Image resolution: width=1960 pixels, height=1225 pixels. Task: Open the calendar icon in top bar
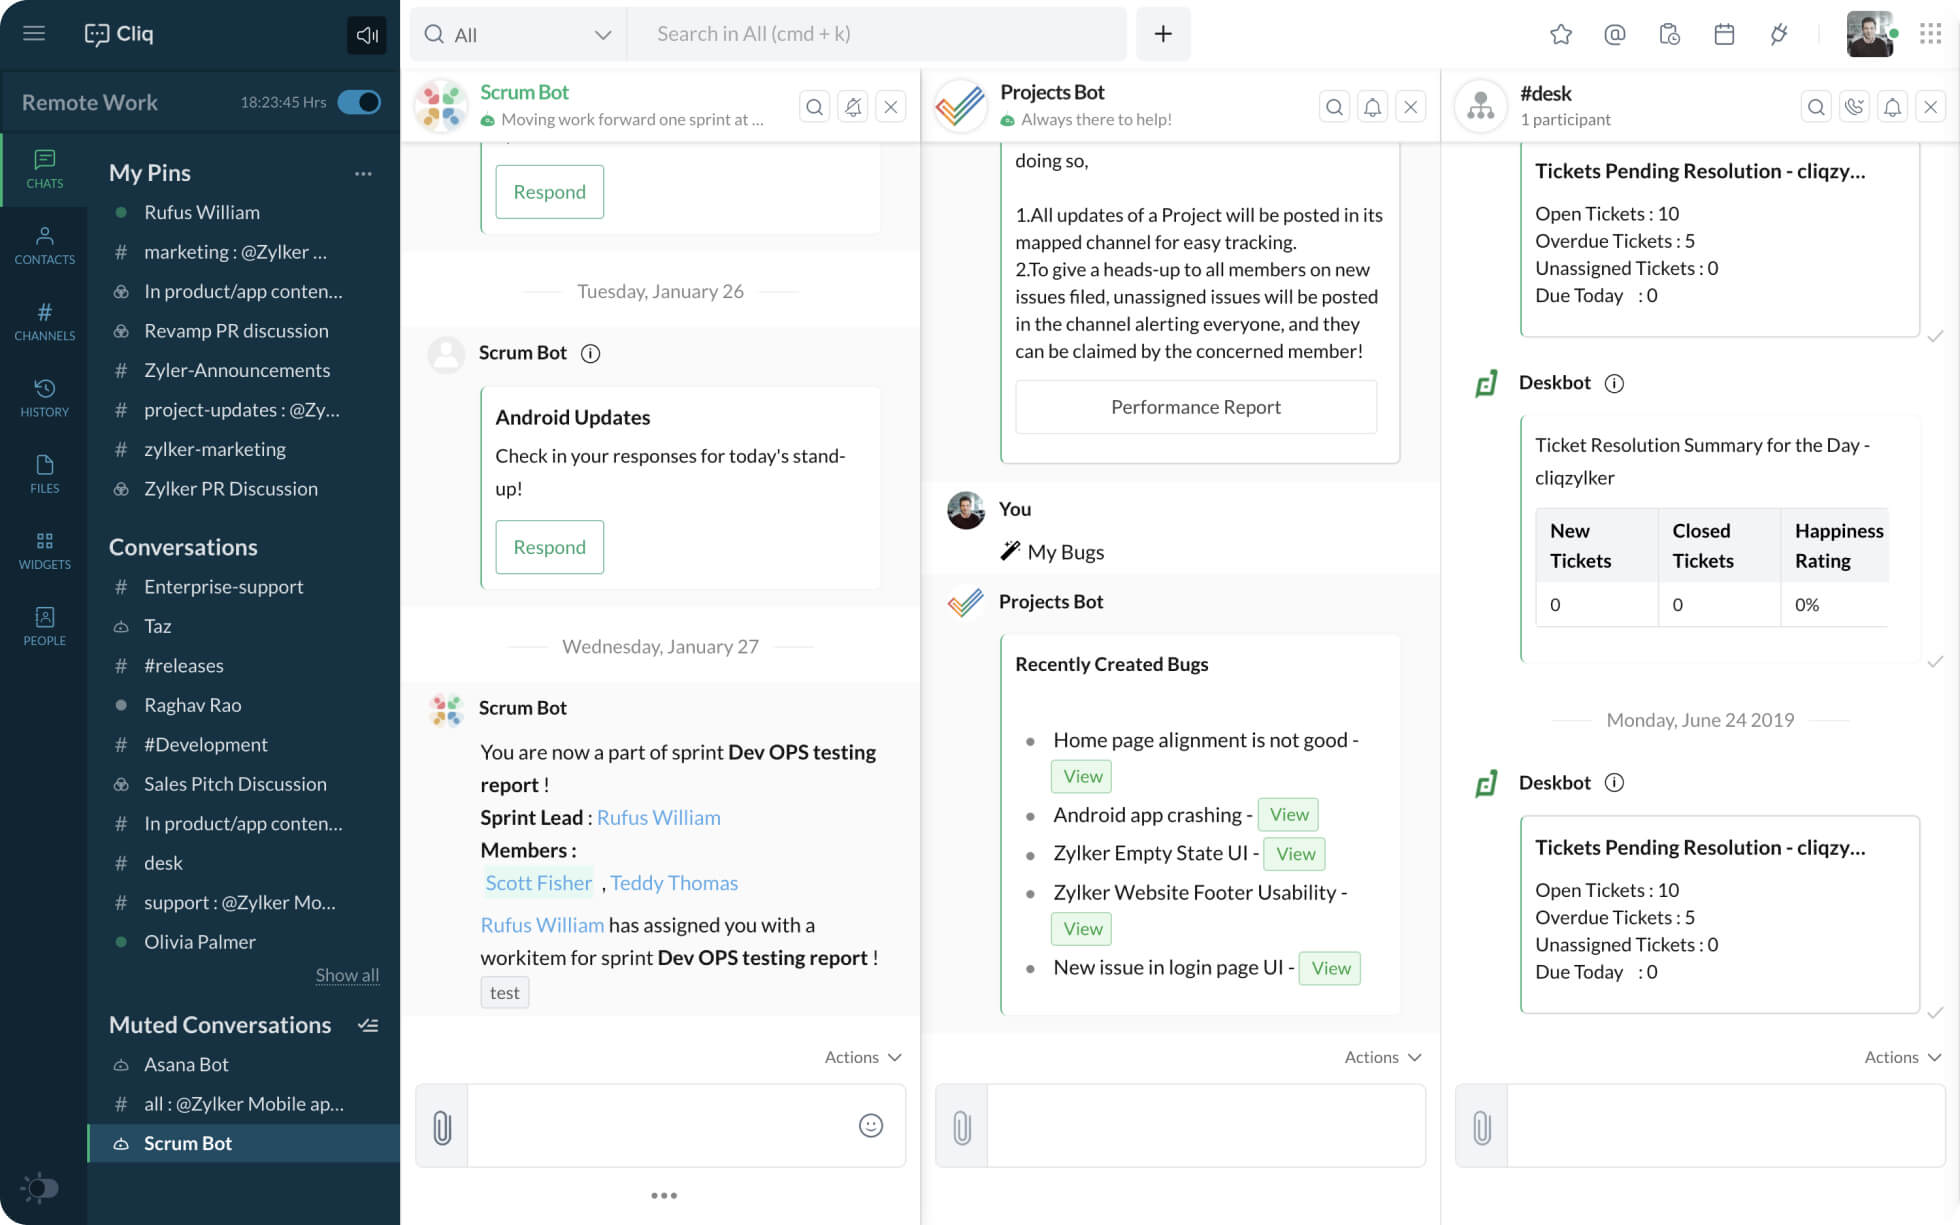pyautogui.click(x=1724, y=34)
